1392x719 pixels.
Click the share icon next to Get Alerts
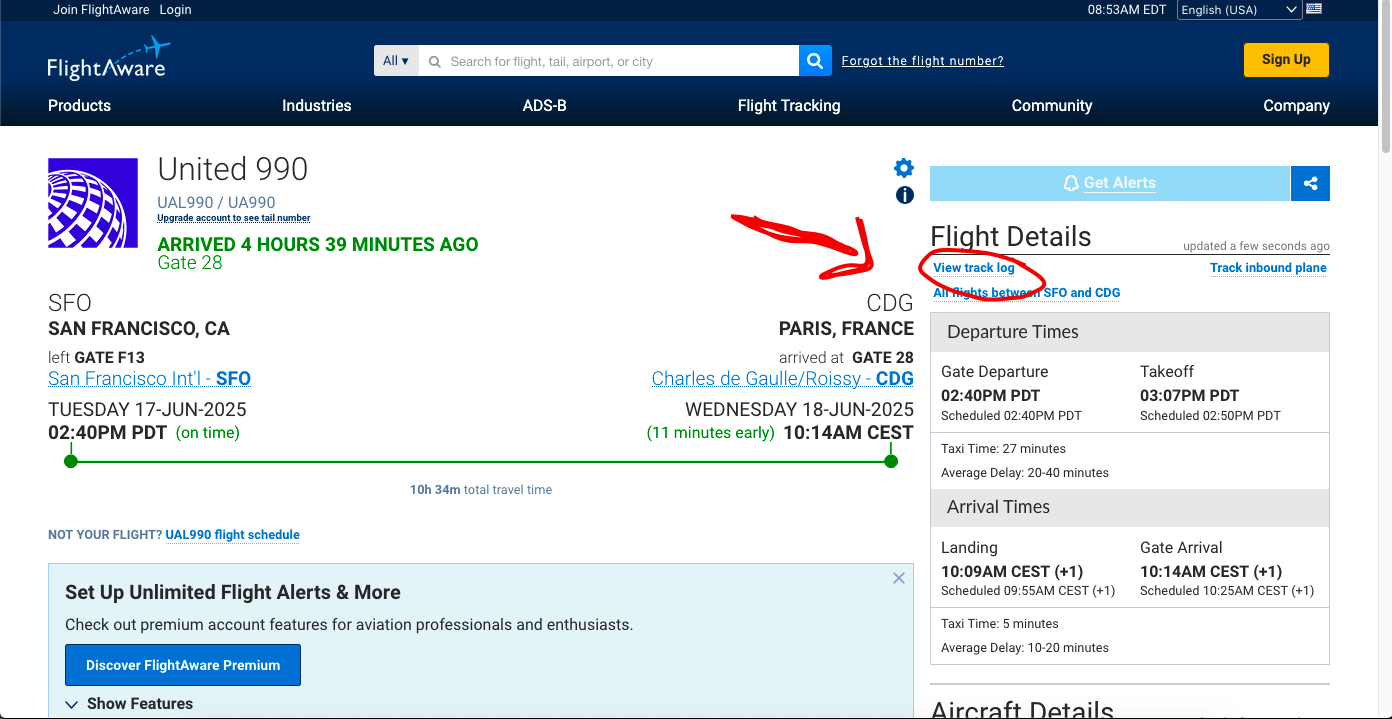click(1310, 183)
